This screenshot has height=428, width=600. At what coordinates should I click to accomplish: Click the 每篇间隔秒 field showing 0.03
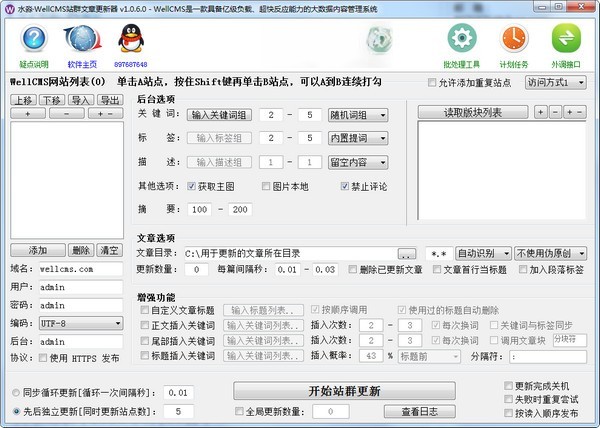coord(325,269)
